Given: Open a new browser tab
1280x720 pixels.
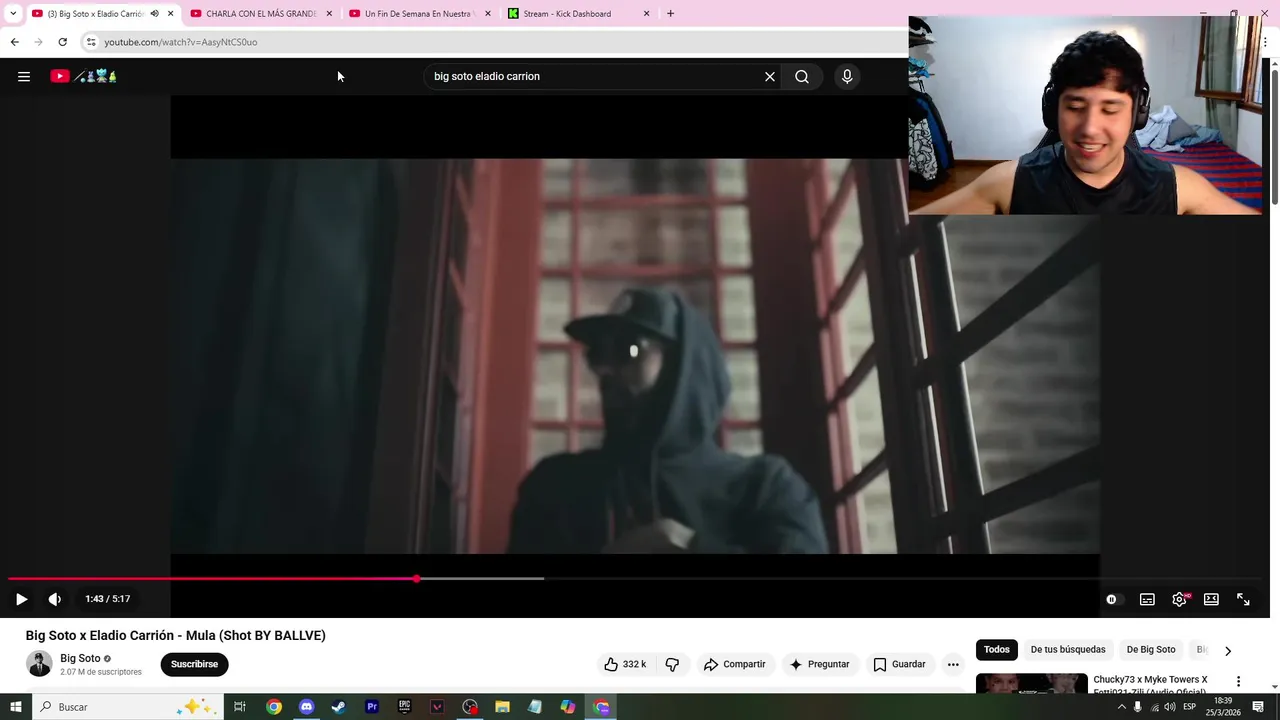Looking at the screenshot, I should coord(670,14).
